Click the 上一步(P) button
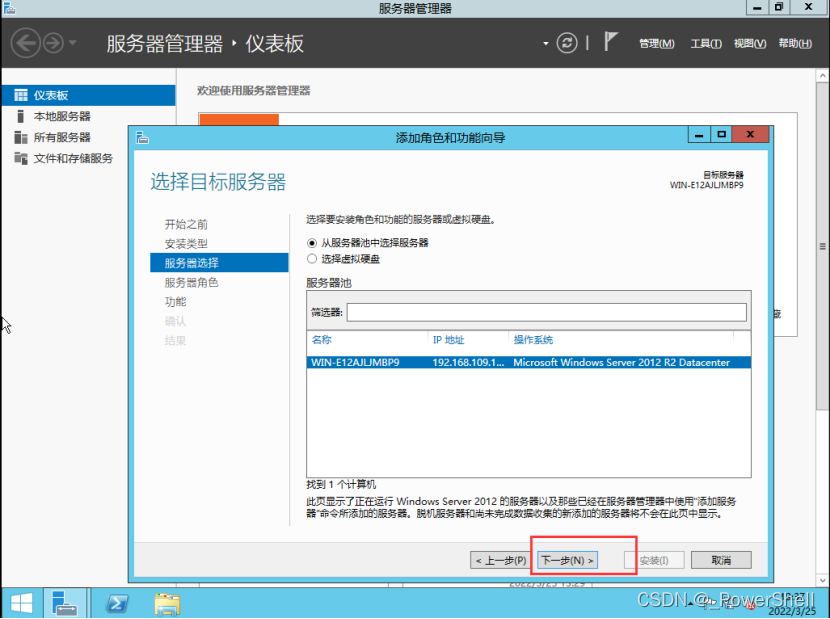The height and width of the screenshot is (619, 830). click(500, 560)
